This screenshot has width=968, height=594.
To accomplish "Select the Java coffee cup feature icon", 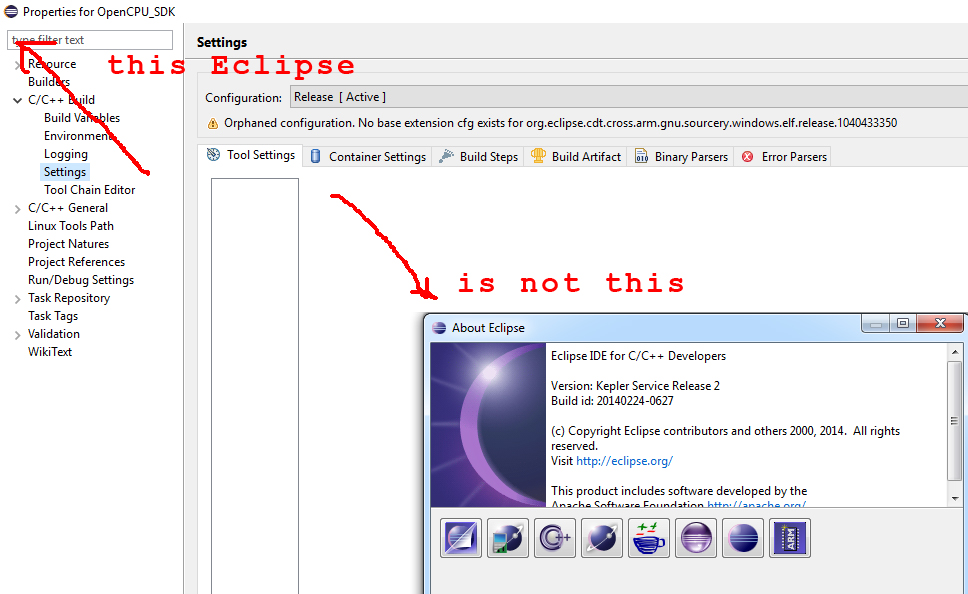I will tap(648, 537).
